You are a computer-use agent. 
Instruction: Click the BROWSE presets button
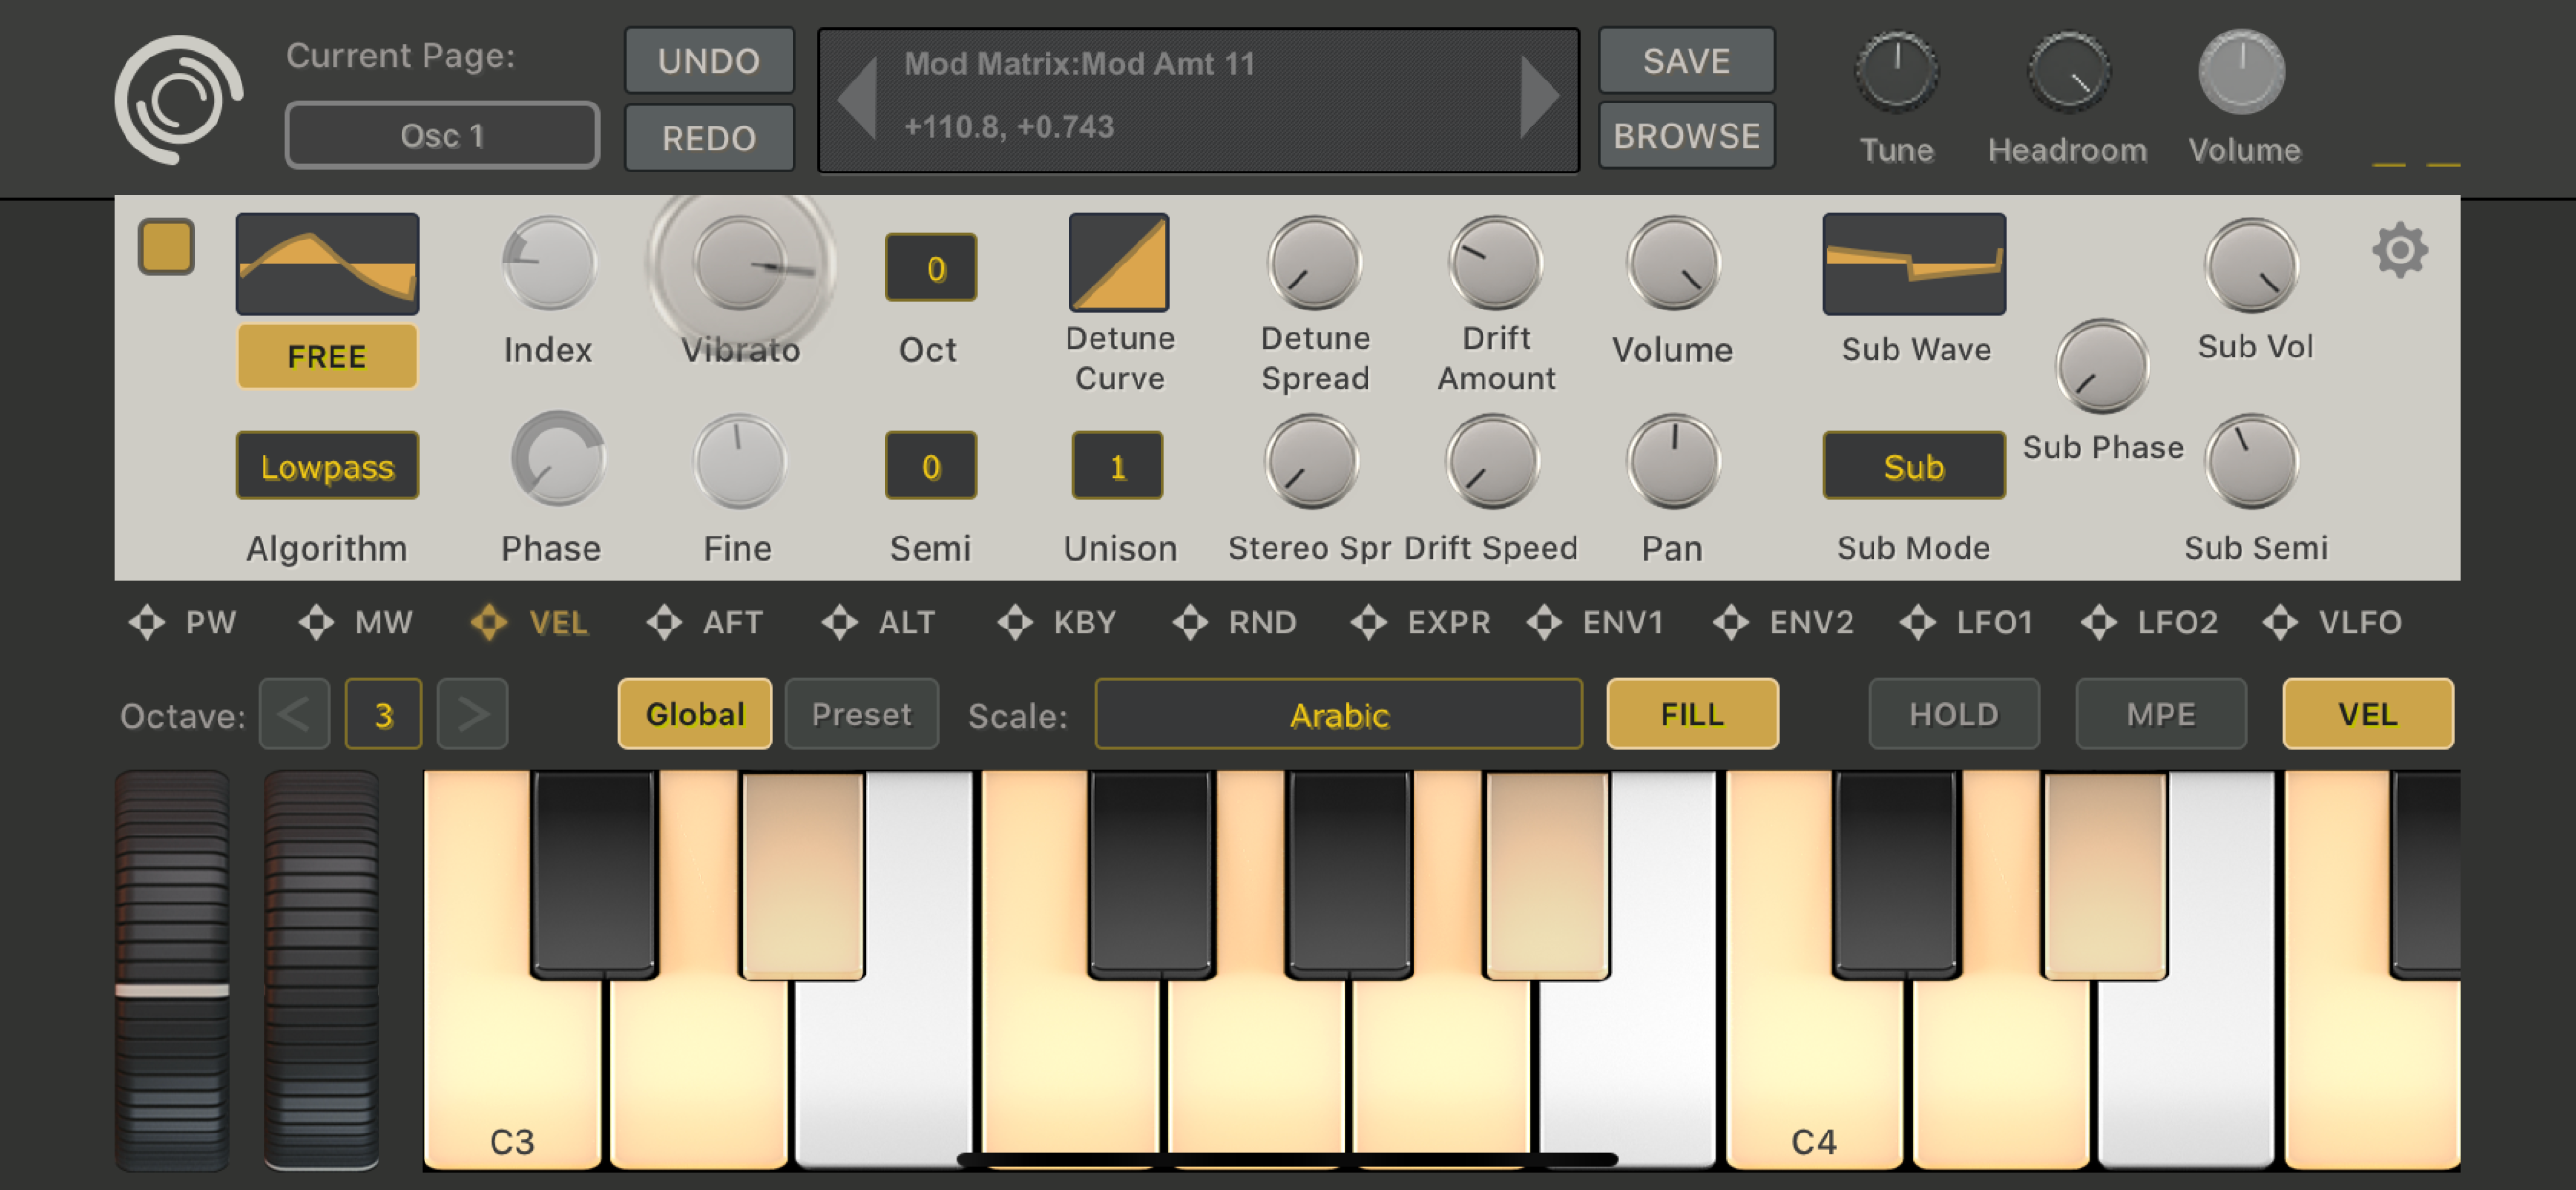coord(1686,135)
